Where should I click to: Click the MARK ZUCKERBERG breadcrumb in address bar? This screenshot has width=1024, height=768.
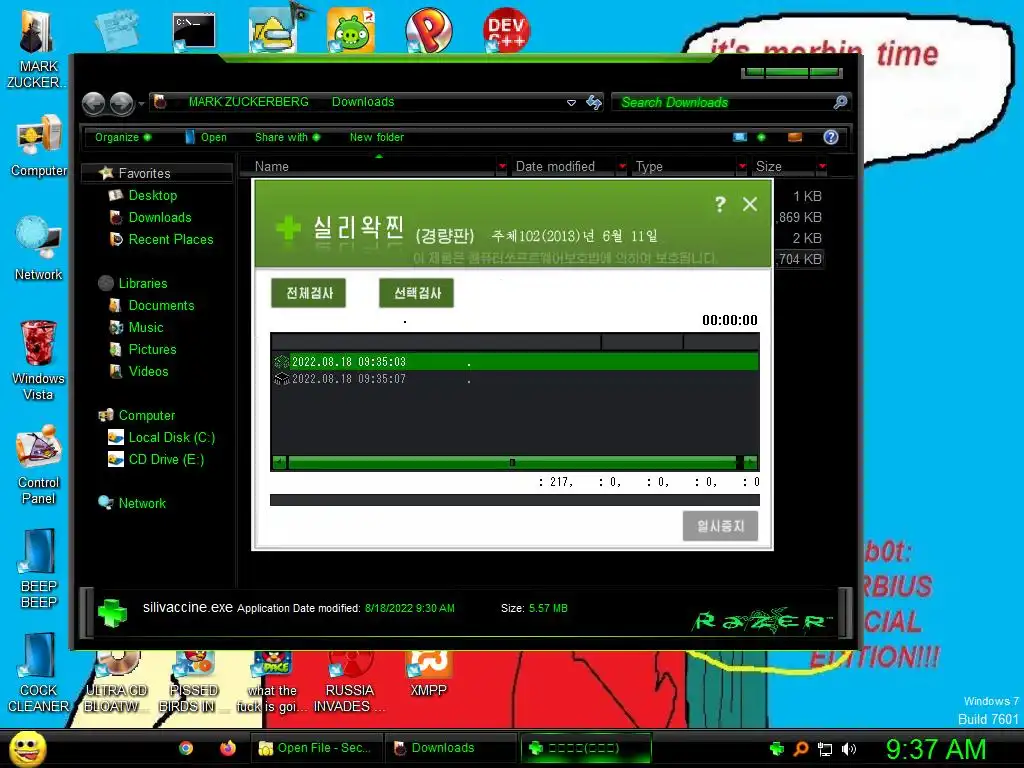[x=248, y=102]
